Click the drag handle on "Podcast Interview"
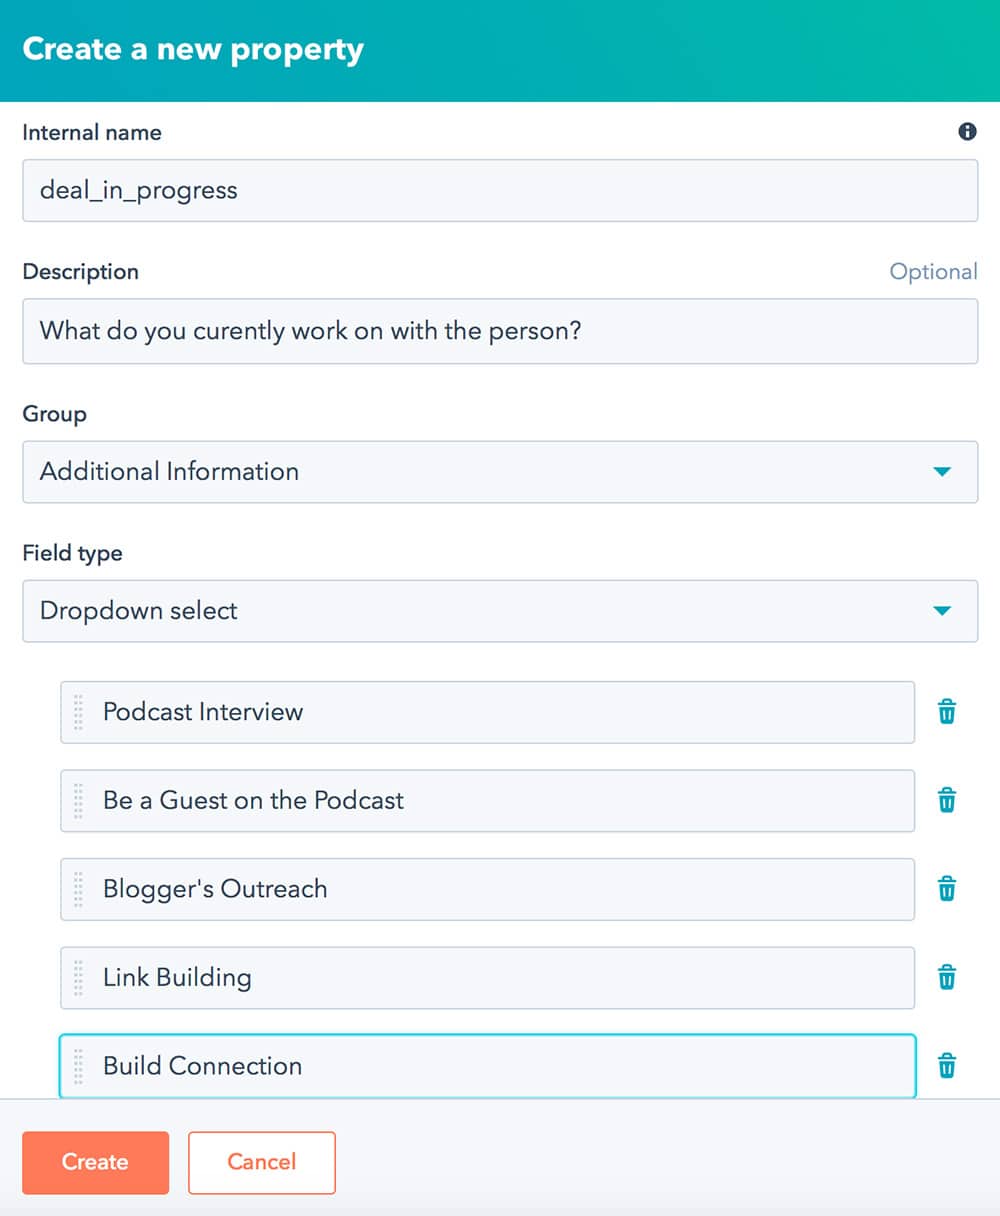The width and height of the screenshot is (1000, 1216). pyautogui.click(x=78, y=712)
